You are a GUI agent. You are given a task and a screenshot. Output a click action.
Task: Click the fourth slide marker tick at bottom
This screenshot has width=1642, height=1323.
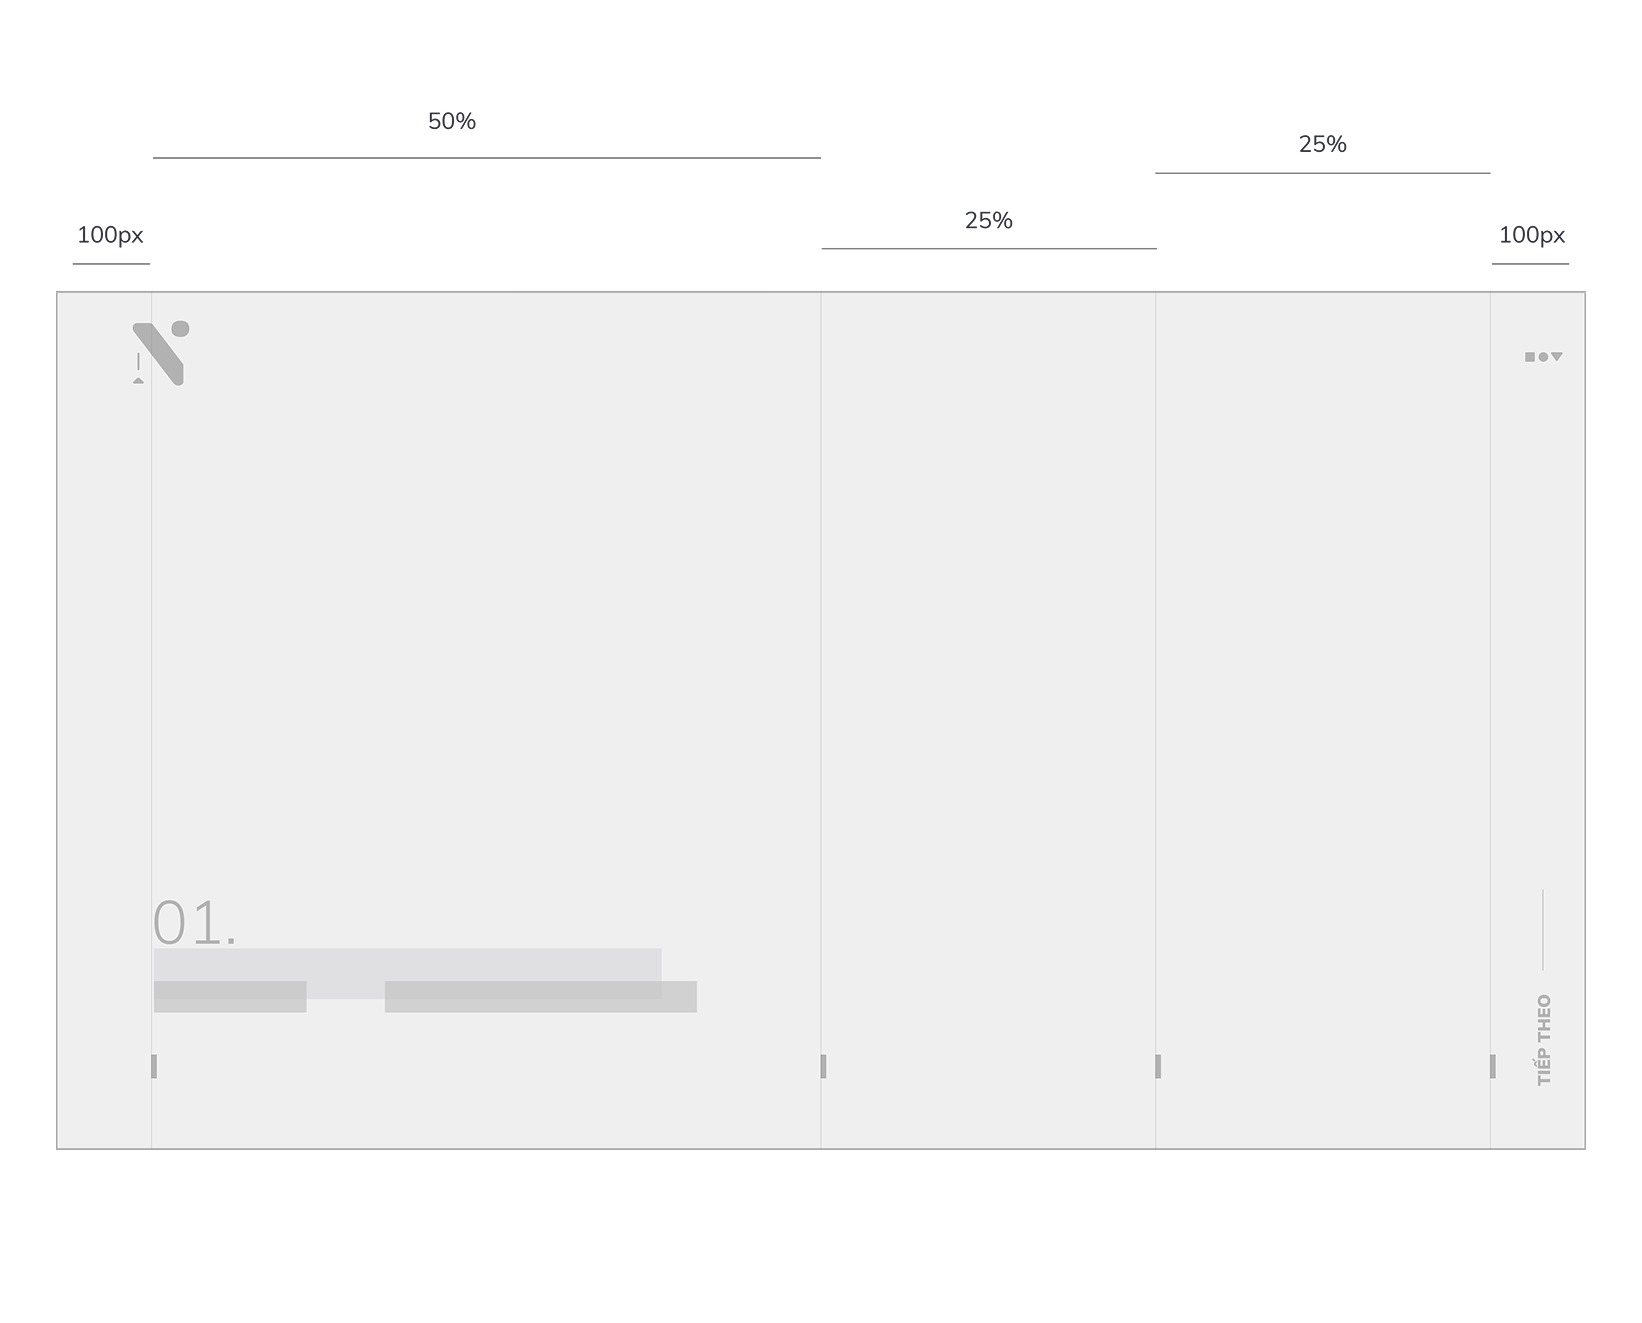pos(1493,1066)
